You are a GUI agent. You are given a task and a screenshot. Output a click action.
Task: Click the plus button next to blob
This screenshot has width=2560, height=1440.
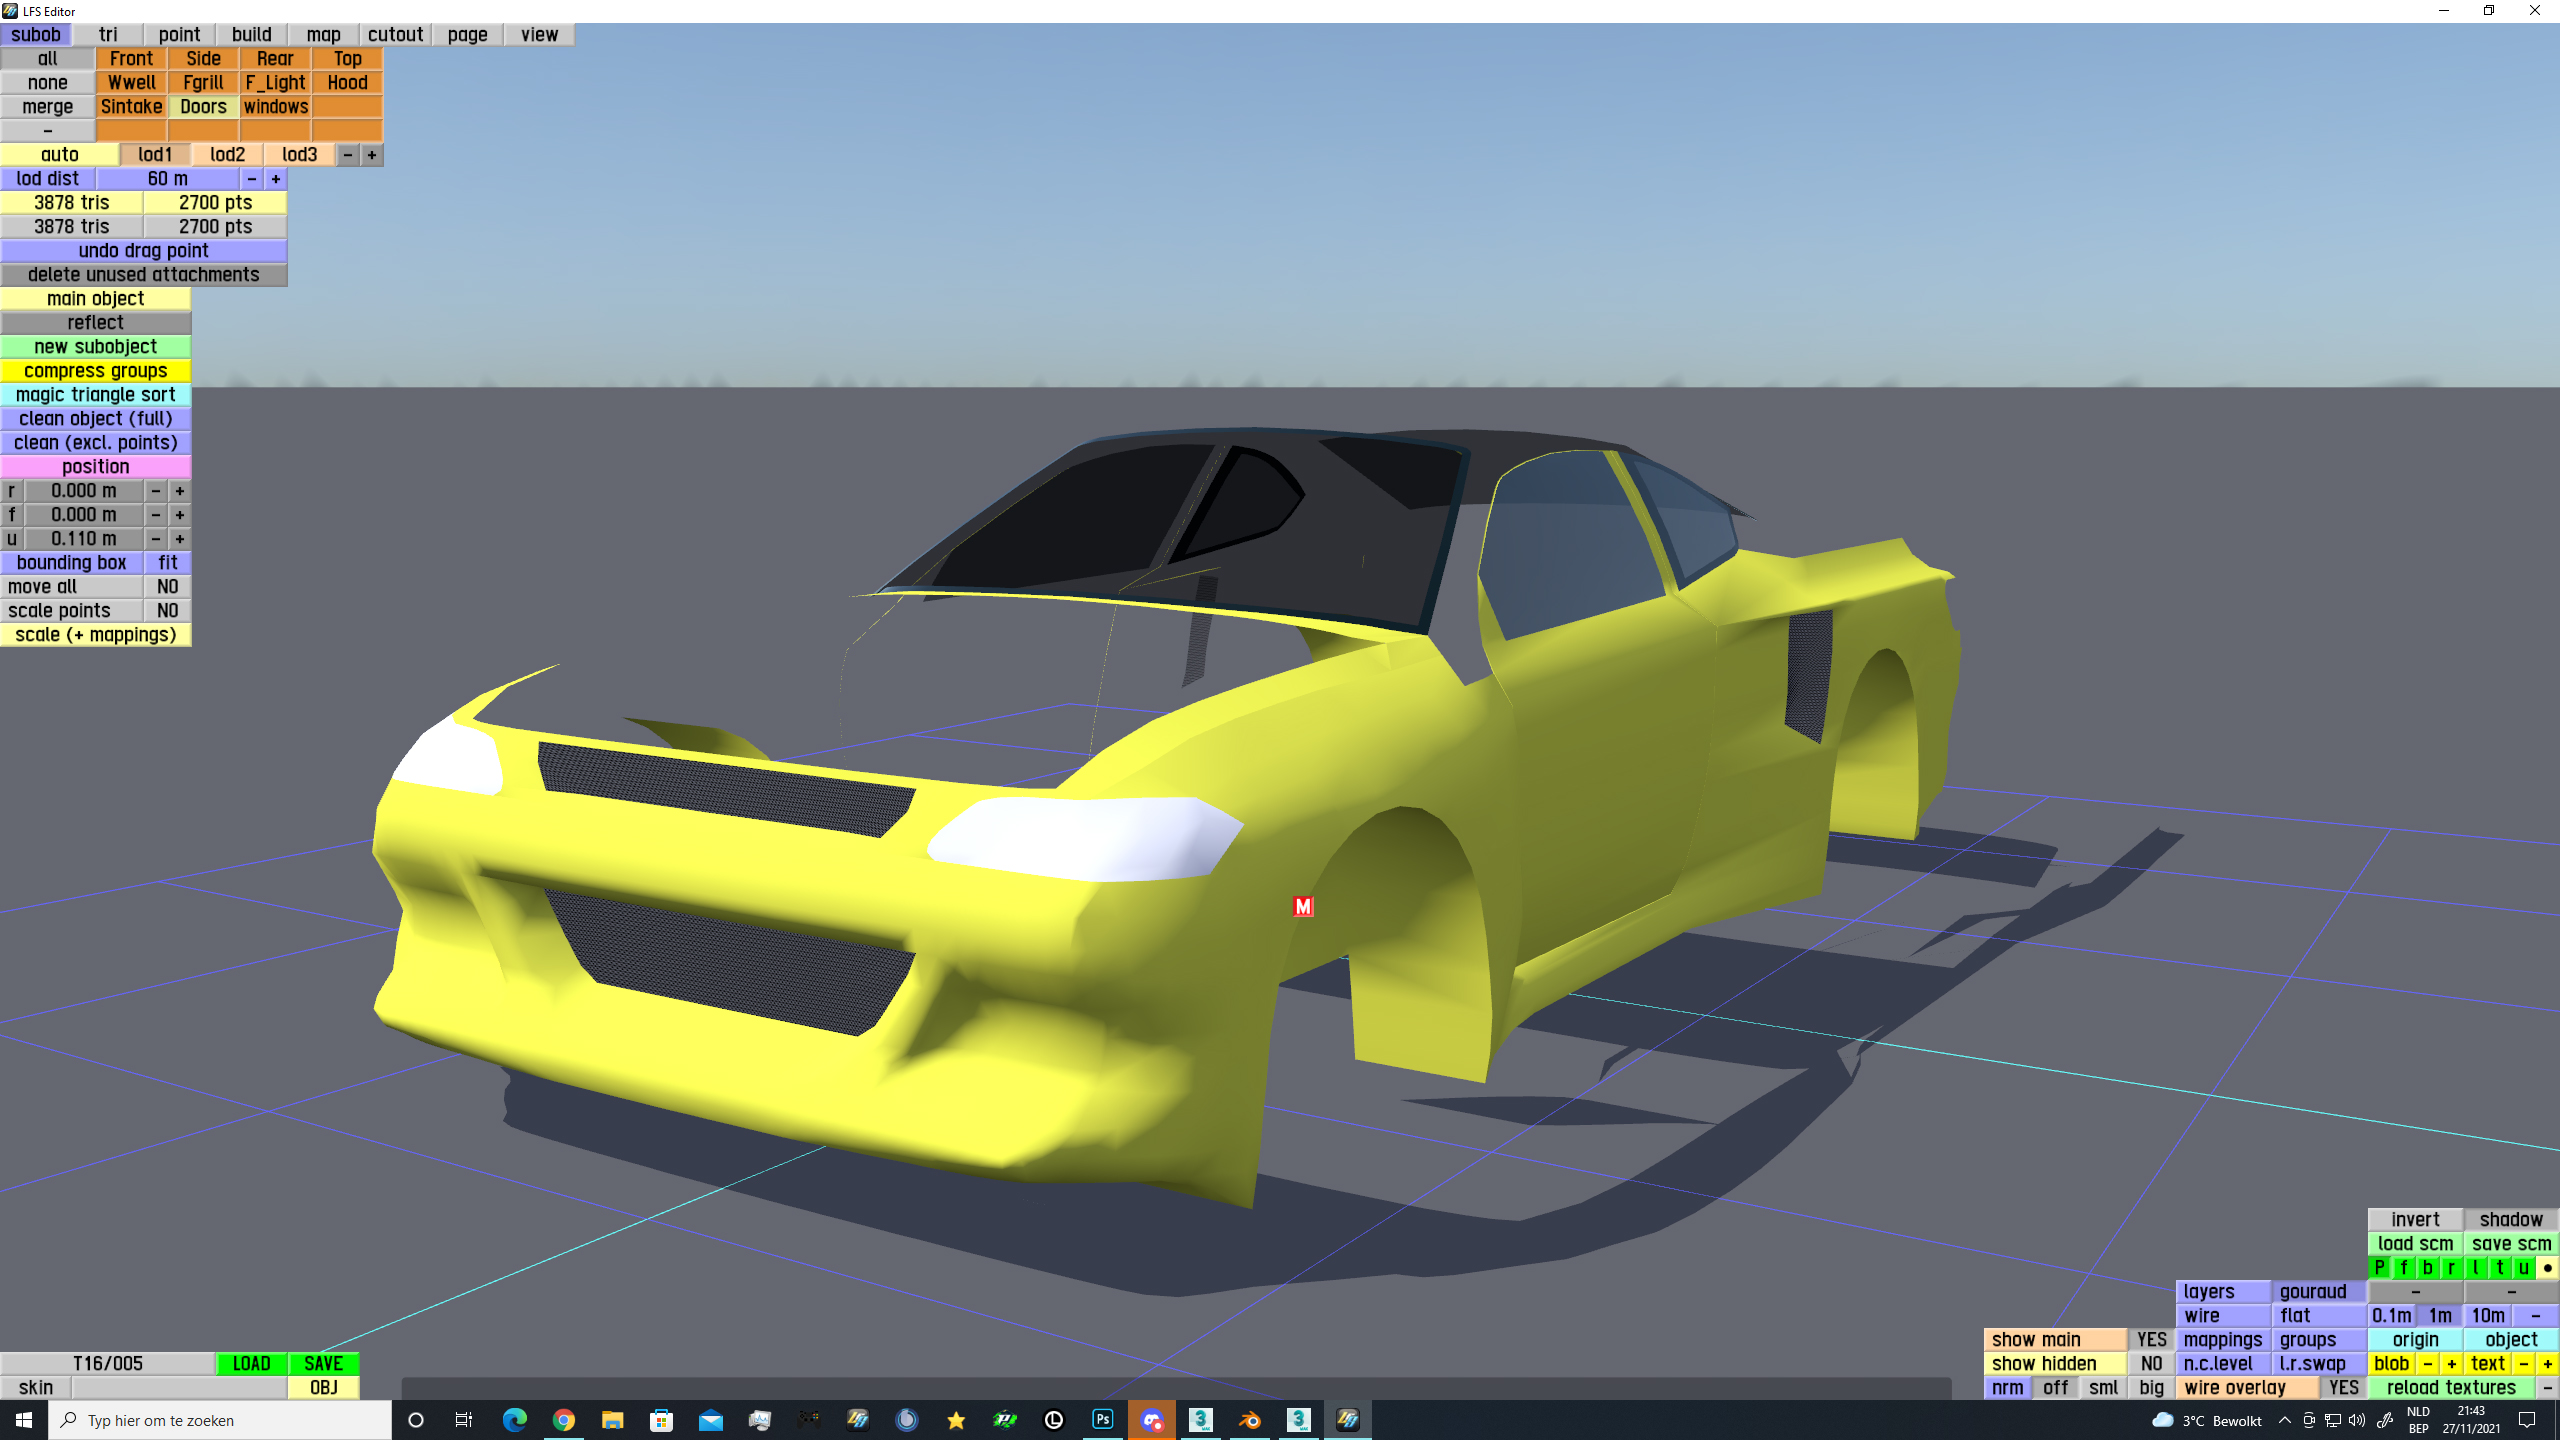pyautogui.click(x=2452, y=1364)
